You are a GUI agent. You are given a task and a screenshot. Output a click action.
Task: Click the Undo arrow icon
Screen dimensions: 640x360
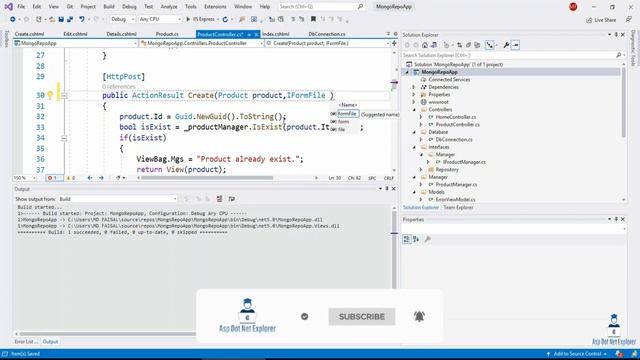[82, 19]
